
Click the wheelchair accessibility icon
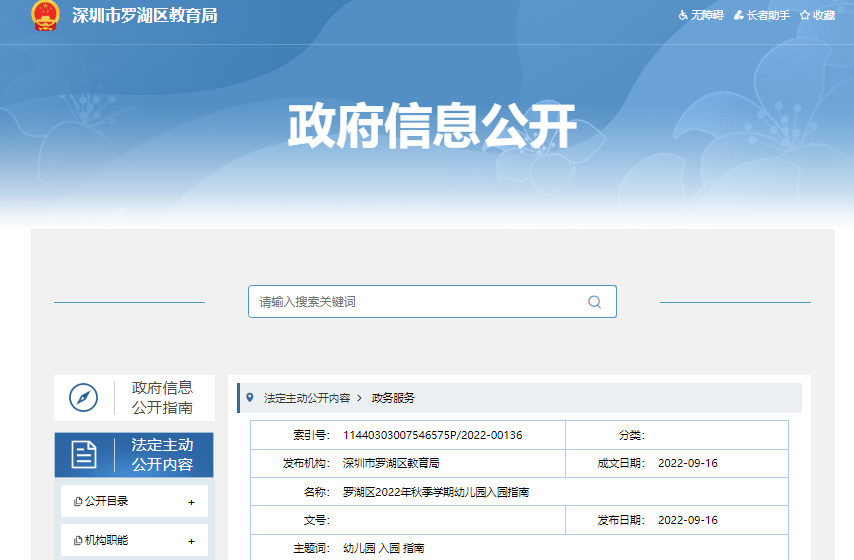coord(684,16)
